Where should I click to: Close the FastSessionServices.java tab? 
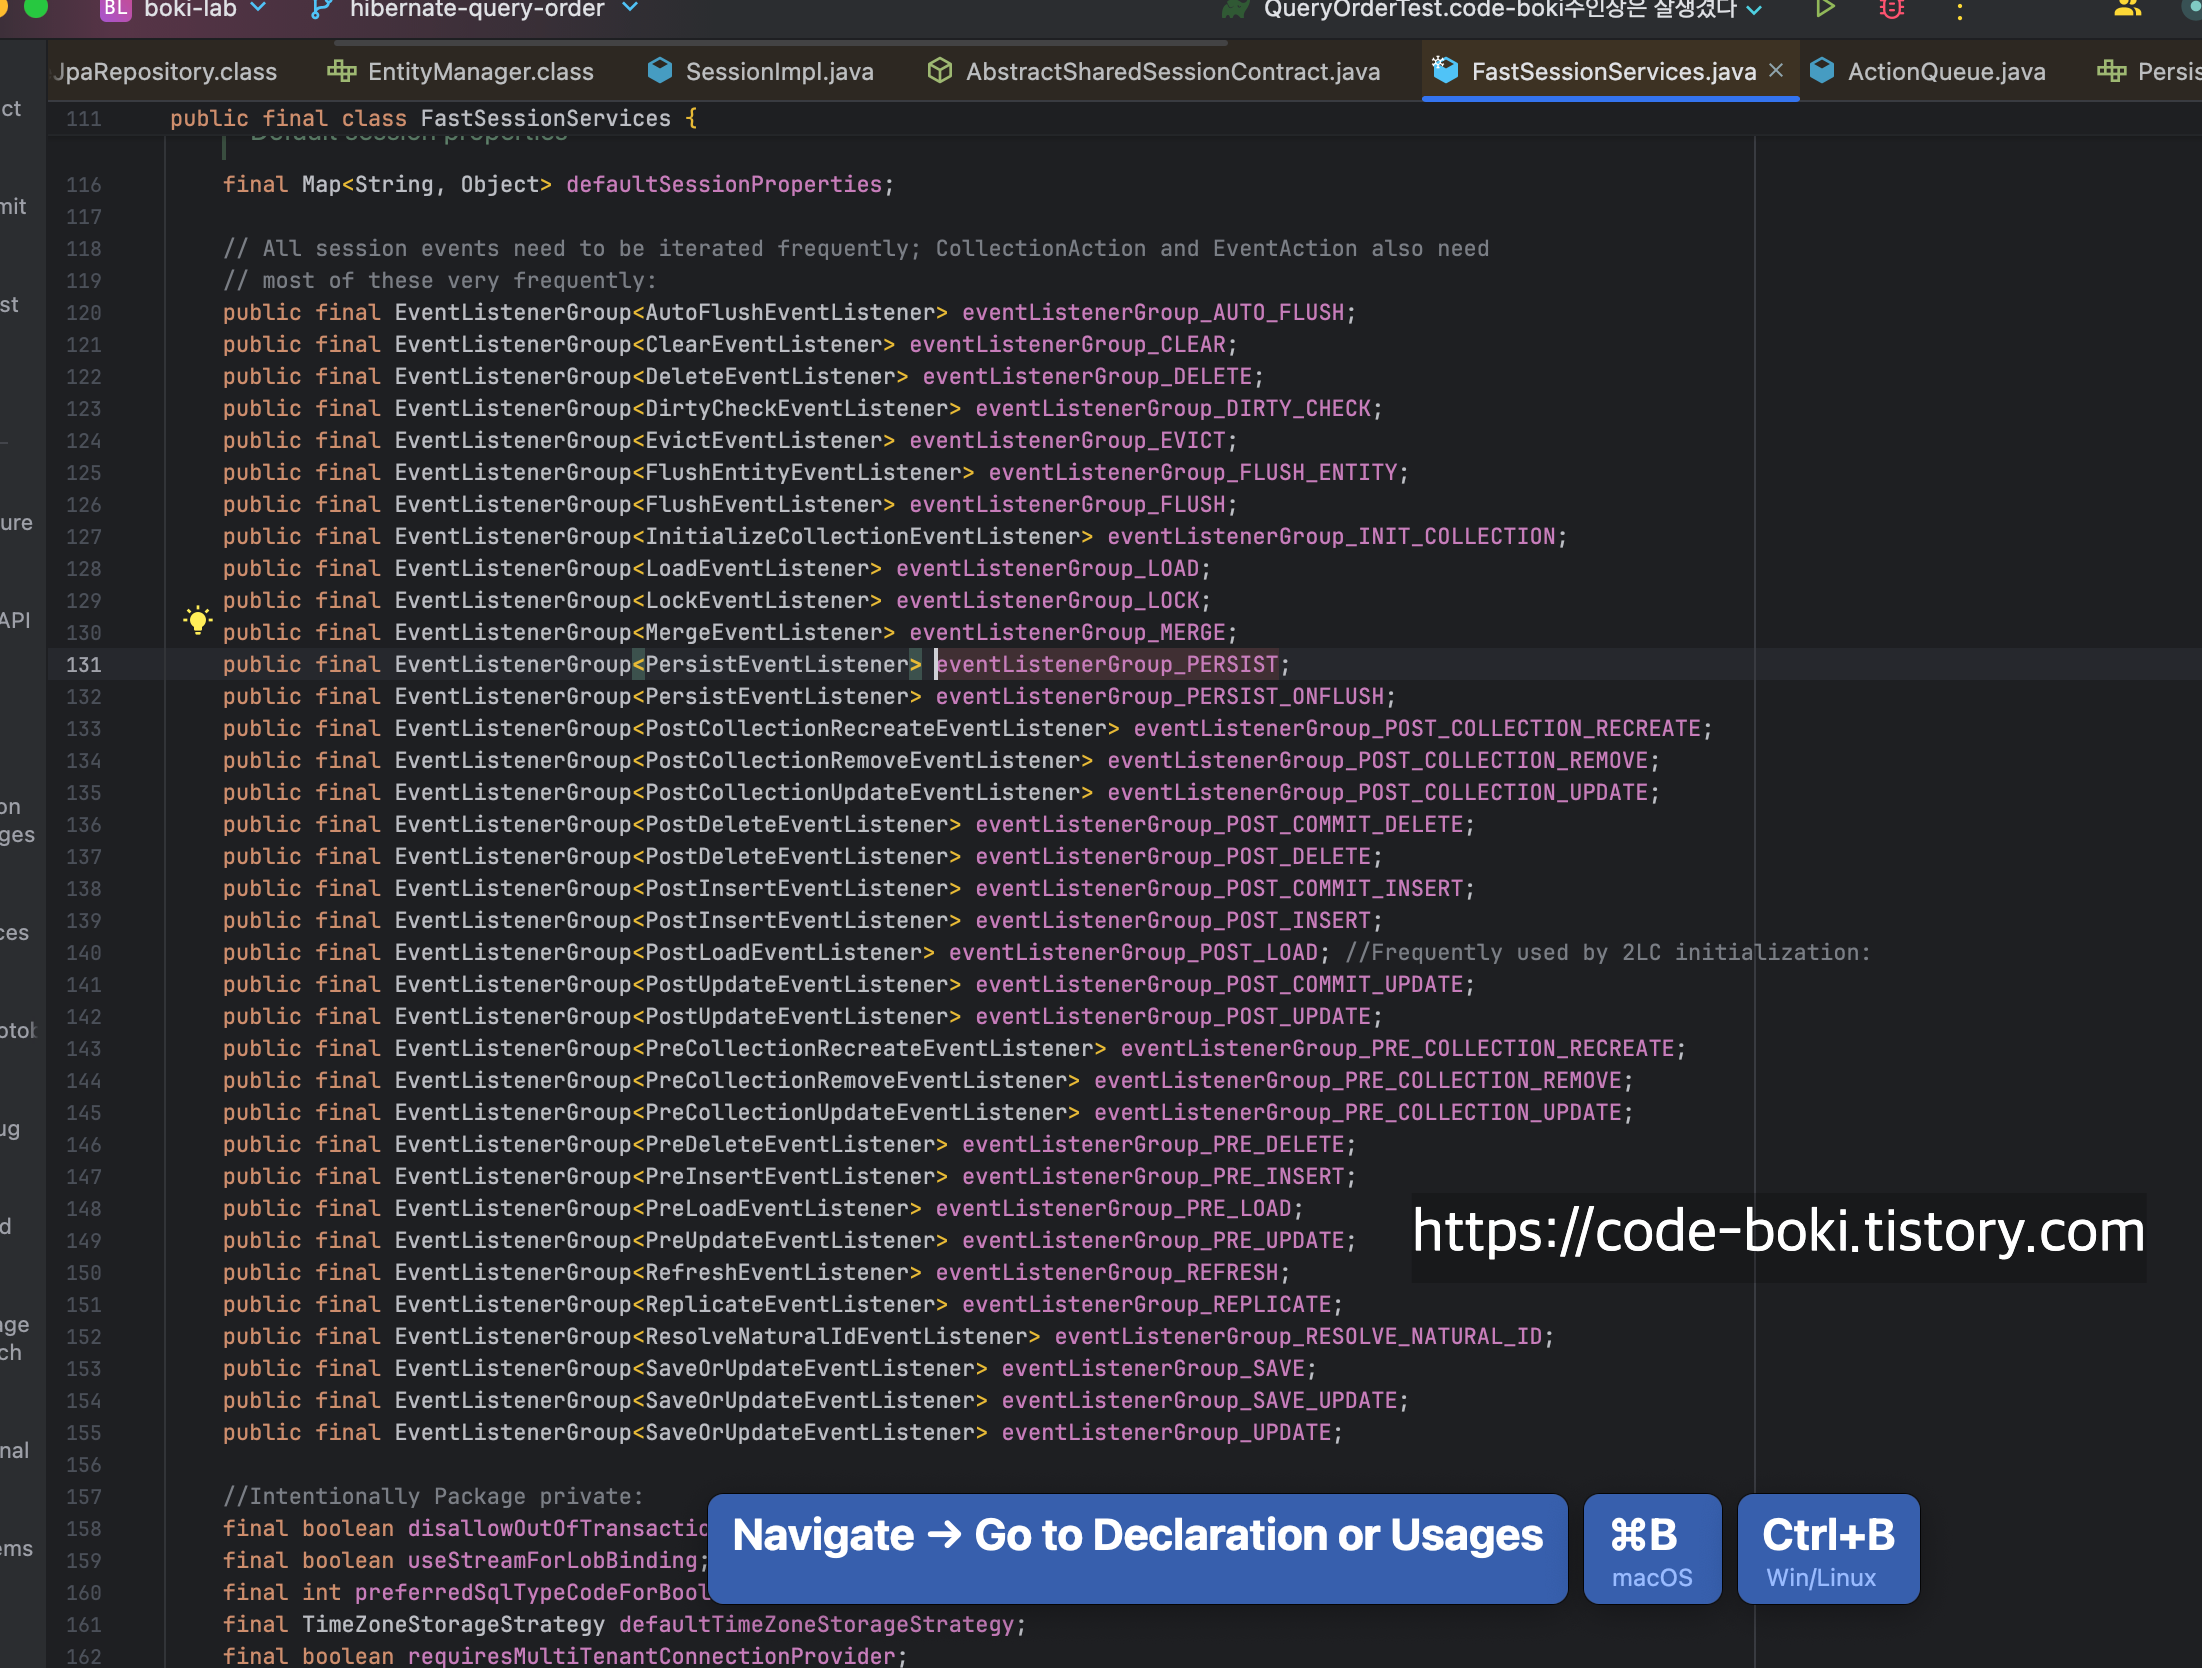coord(1776,70)
